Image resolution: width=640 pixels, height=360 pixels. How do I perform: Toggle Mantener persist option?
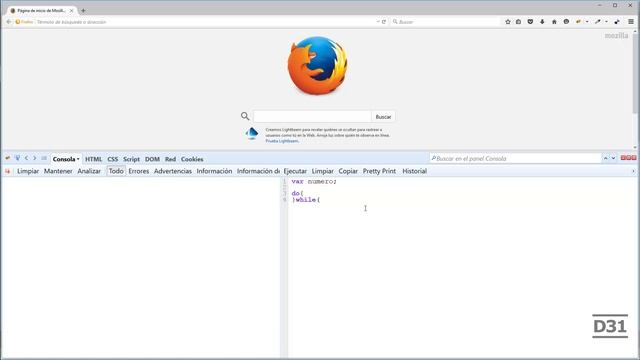58,171
